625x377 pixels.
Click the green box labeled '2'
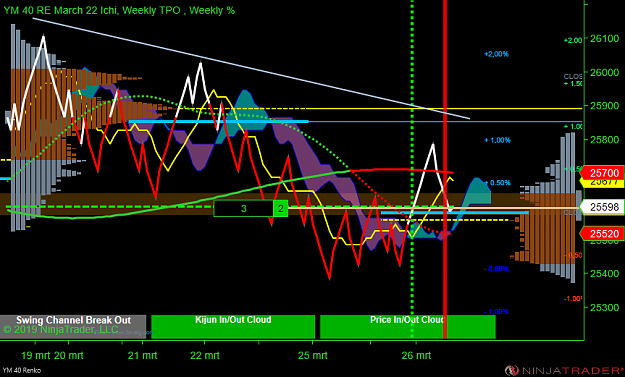pyautogui.click(x=281, y=208)
